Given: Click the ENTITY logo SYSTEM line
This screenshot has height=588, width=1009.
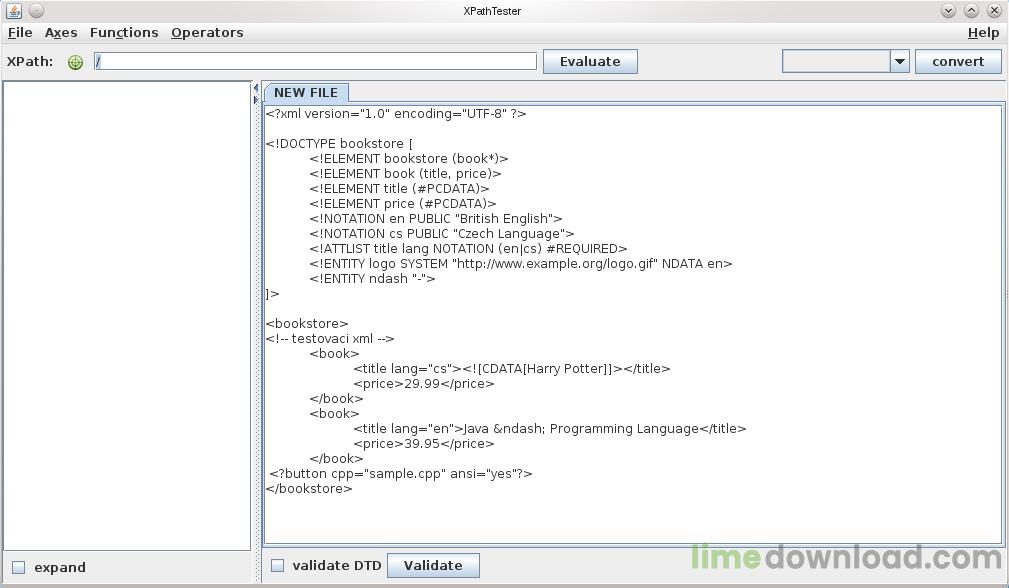Looking at the screenshot, I should (521, 264).
